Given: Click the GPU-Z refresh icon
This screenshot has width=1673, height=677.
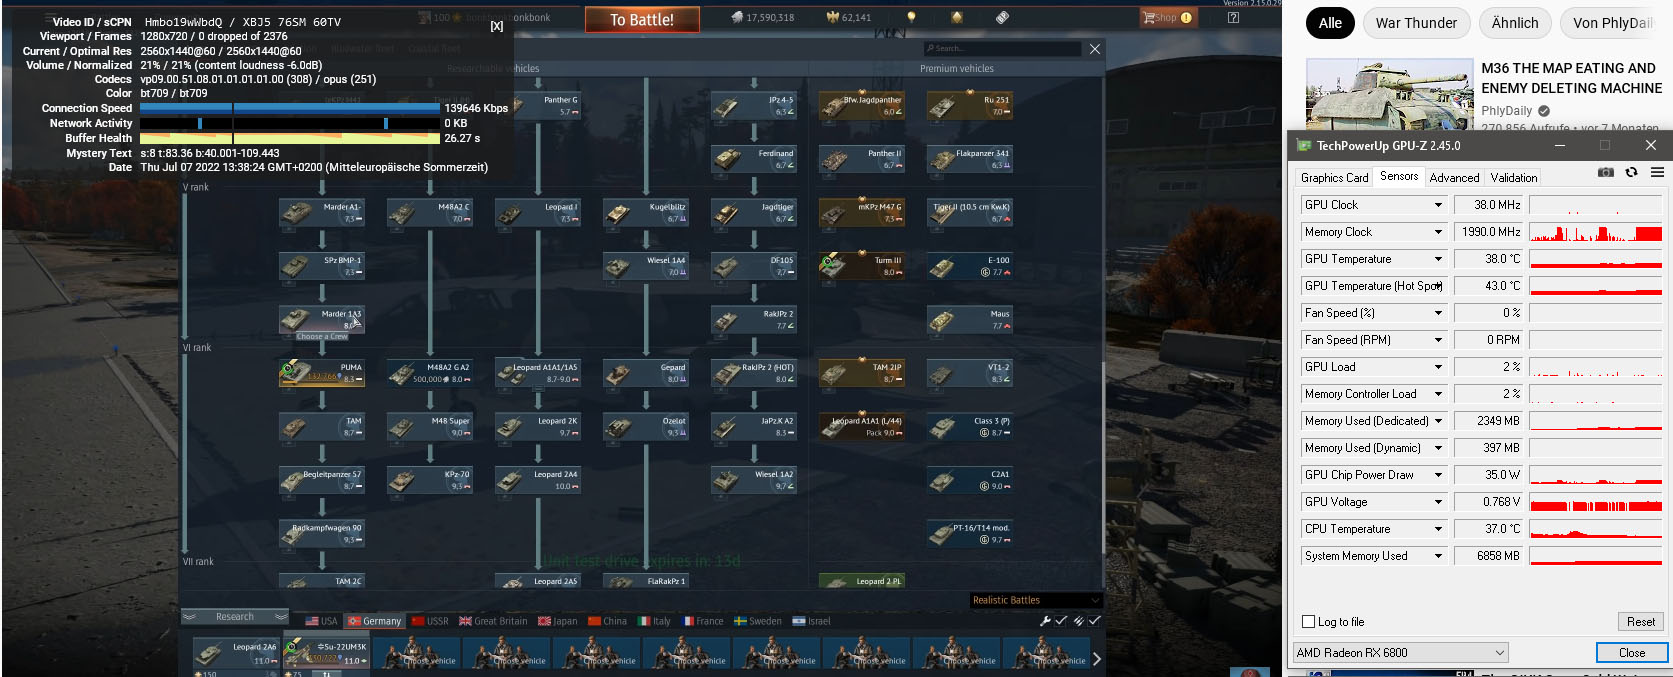Looking at the screenshot, I should (1631, 172).
